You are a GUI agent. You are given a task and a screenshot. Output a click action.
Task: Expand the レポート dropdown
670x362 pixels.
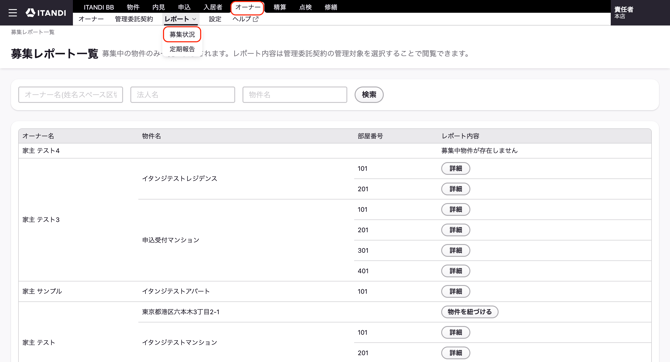(180, 19)
